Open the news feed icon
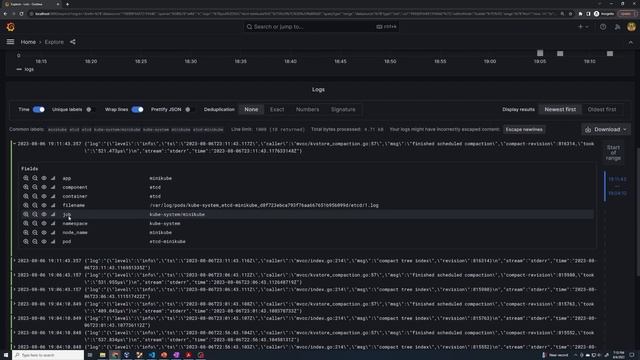 (x=617, y=27)
